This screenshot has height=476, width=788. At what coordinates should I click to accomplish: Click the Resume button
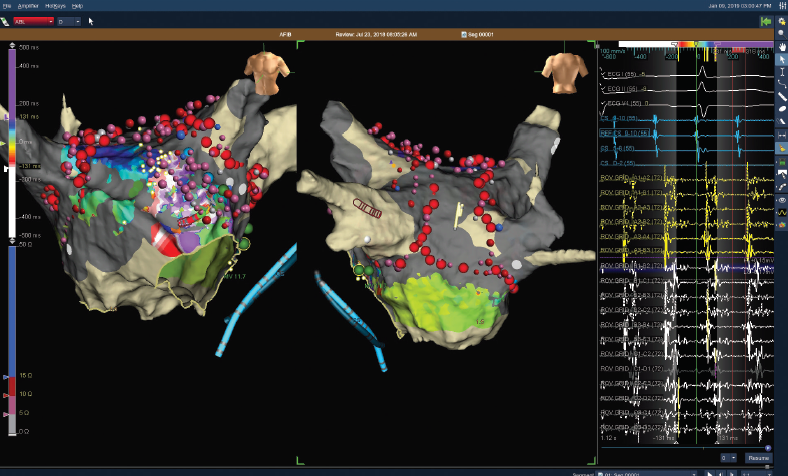click(x=758, y=458)
